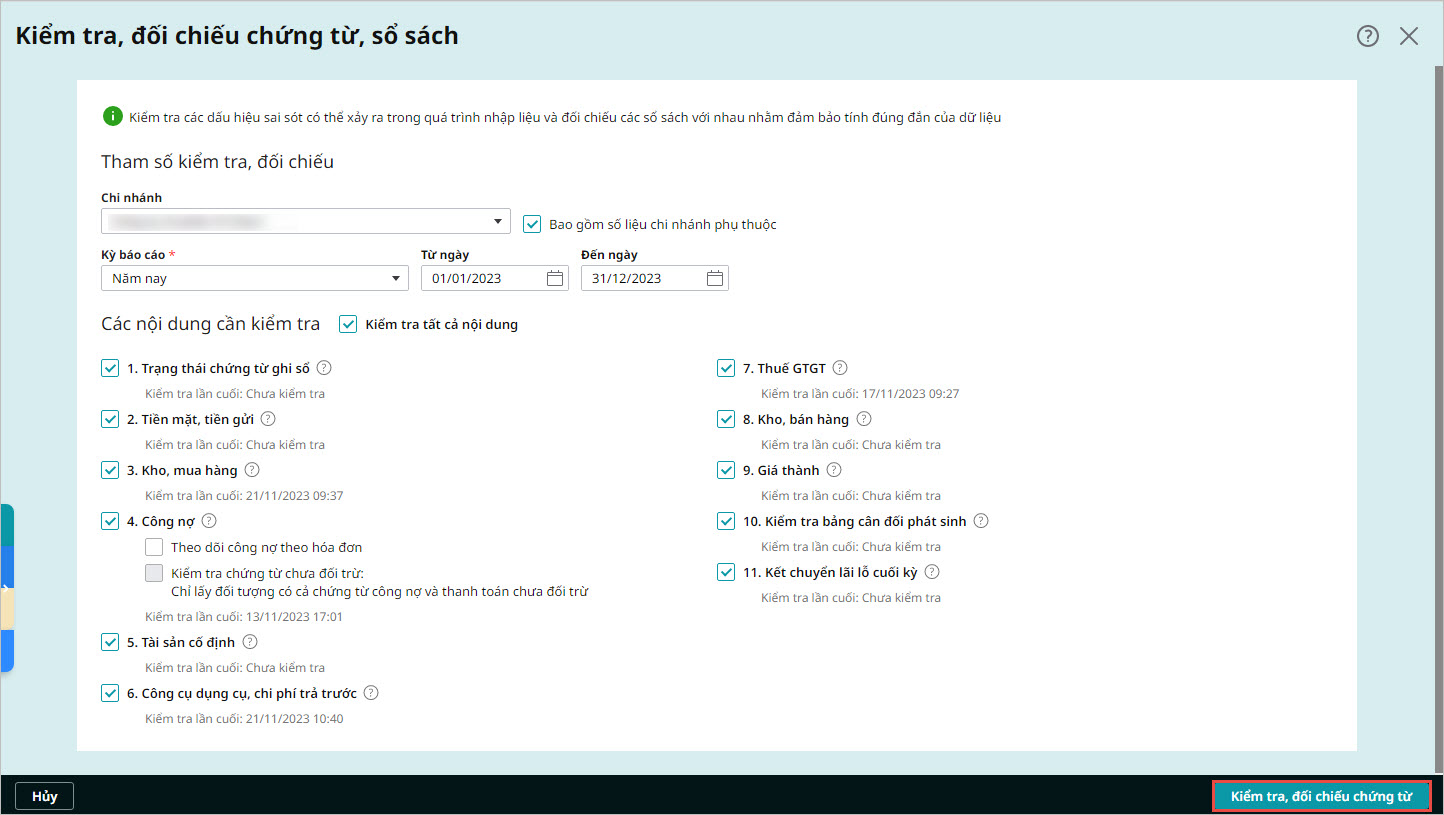
Task: Click the Hủy button
Action: click(45, 796)
